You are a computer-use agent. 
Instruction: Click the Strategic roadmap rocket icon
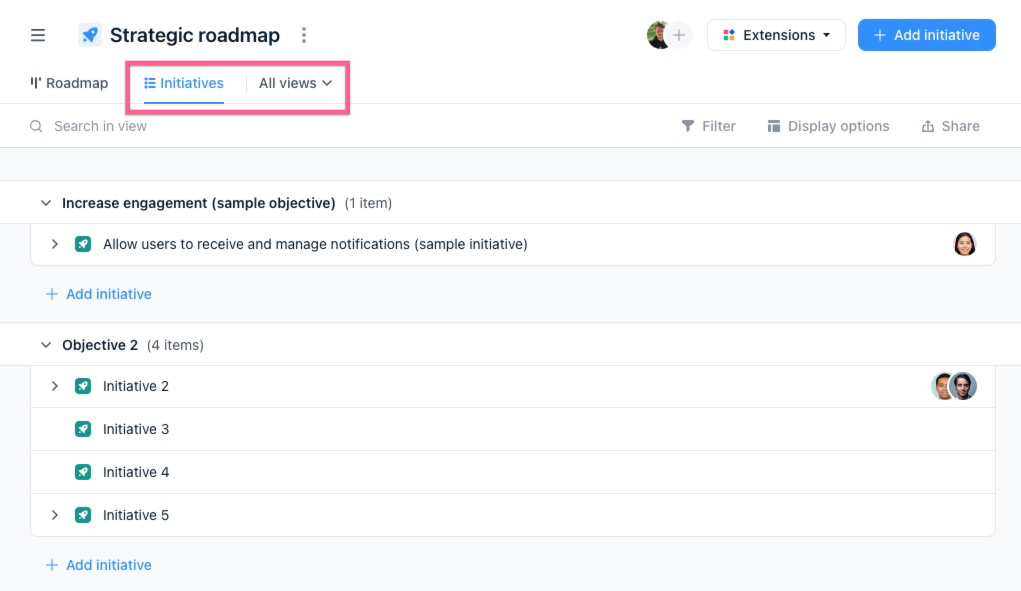point(90,35)
